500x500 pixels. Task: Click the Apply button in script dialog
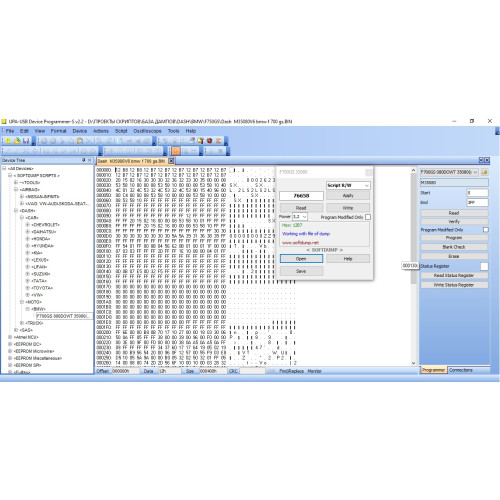348,196
